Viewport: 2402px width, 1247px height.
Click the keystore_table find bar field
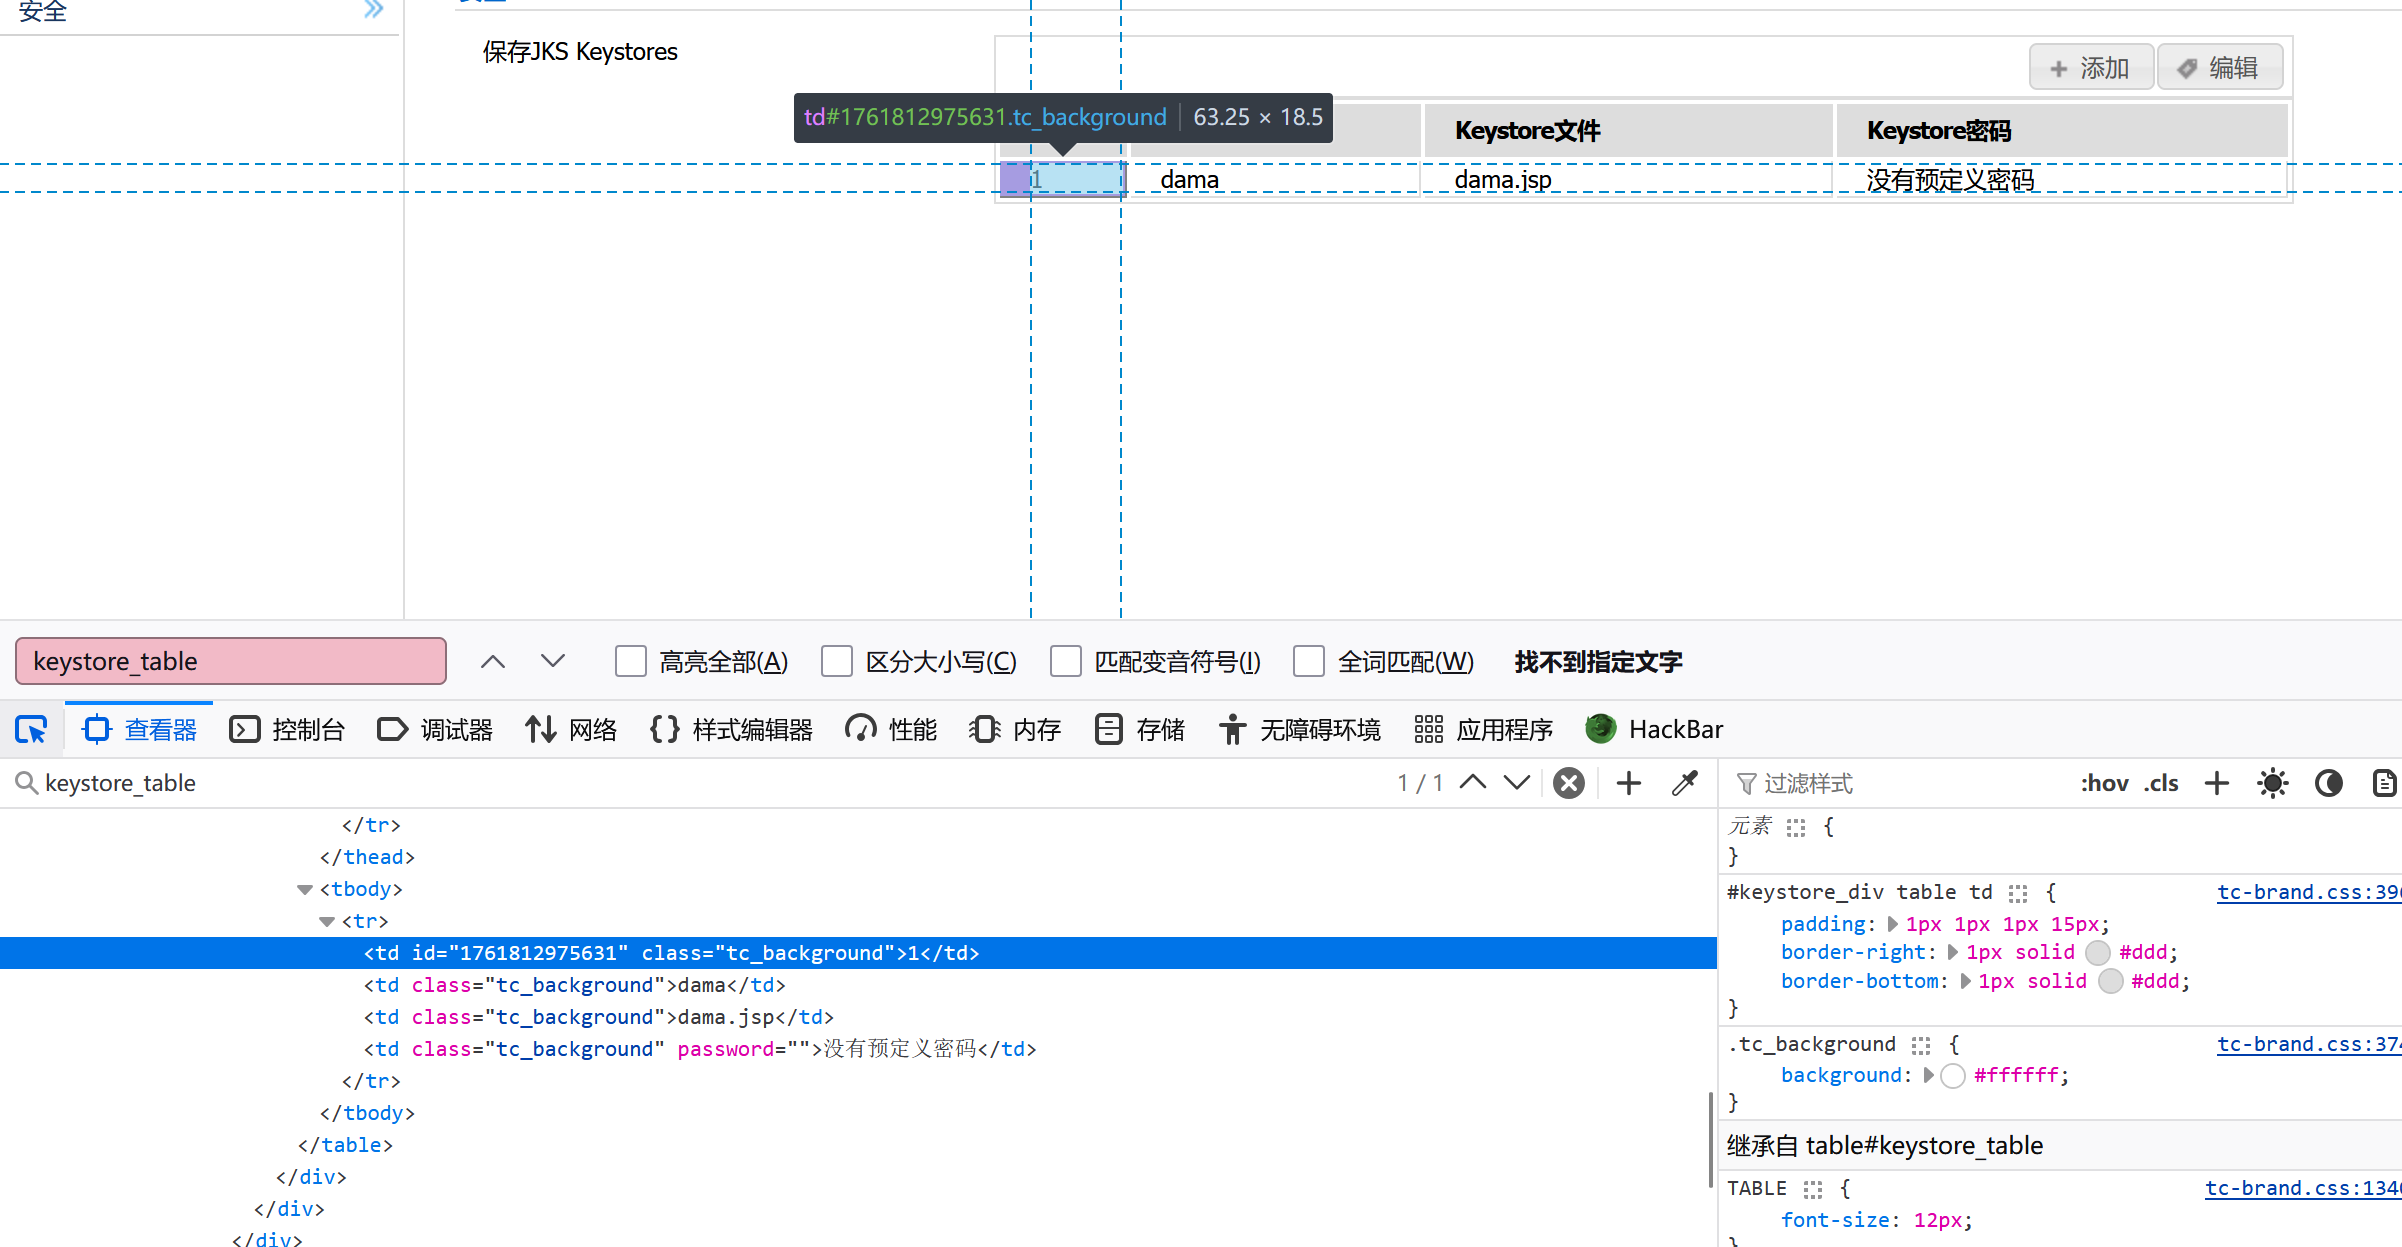(231, 662)
